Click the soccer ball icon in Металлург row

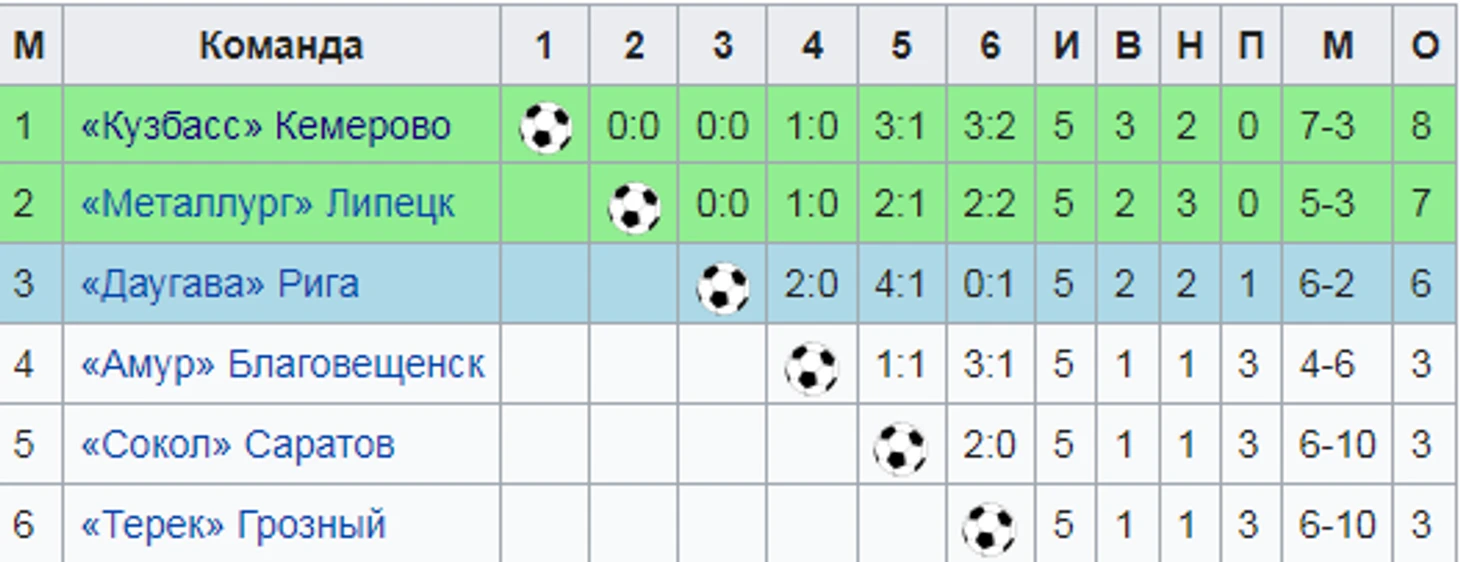[634, 208]
